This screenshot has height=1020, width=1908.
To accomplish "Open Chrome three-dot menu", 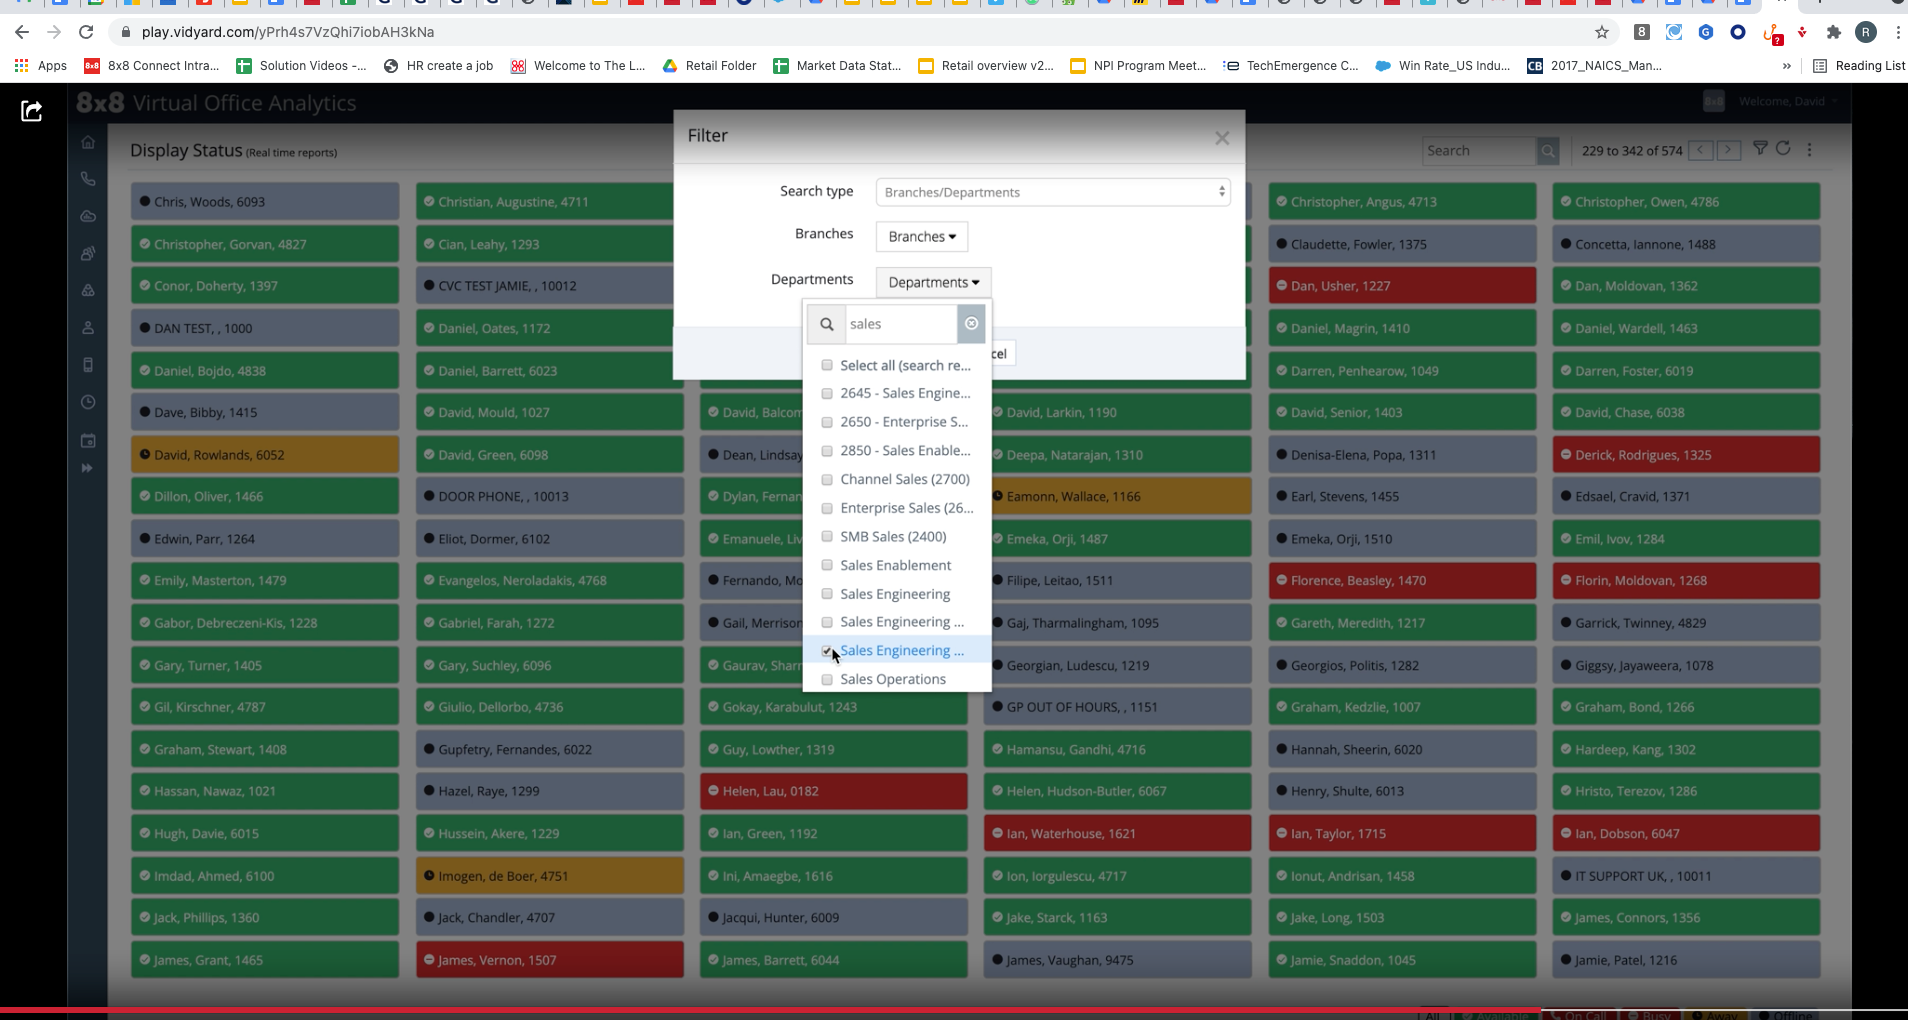I will pyautogui.click(x=1897, y=32).
